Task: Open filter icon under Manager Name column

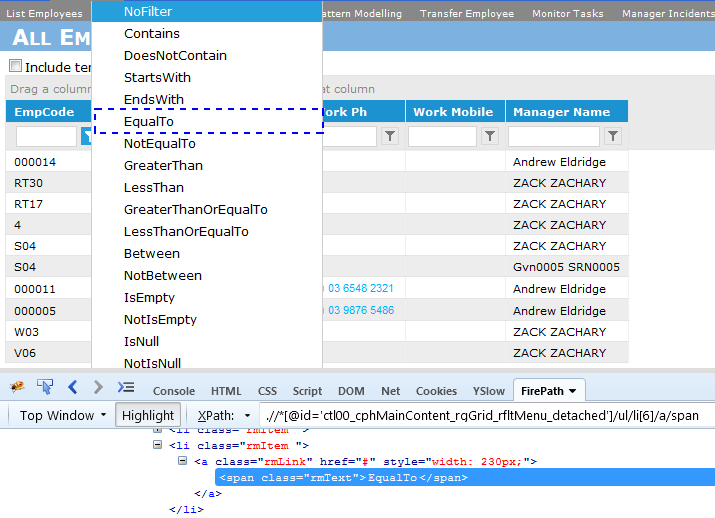Action: click(x=613, y=136)
